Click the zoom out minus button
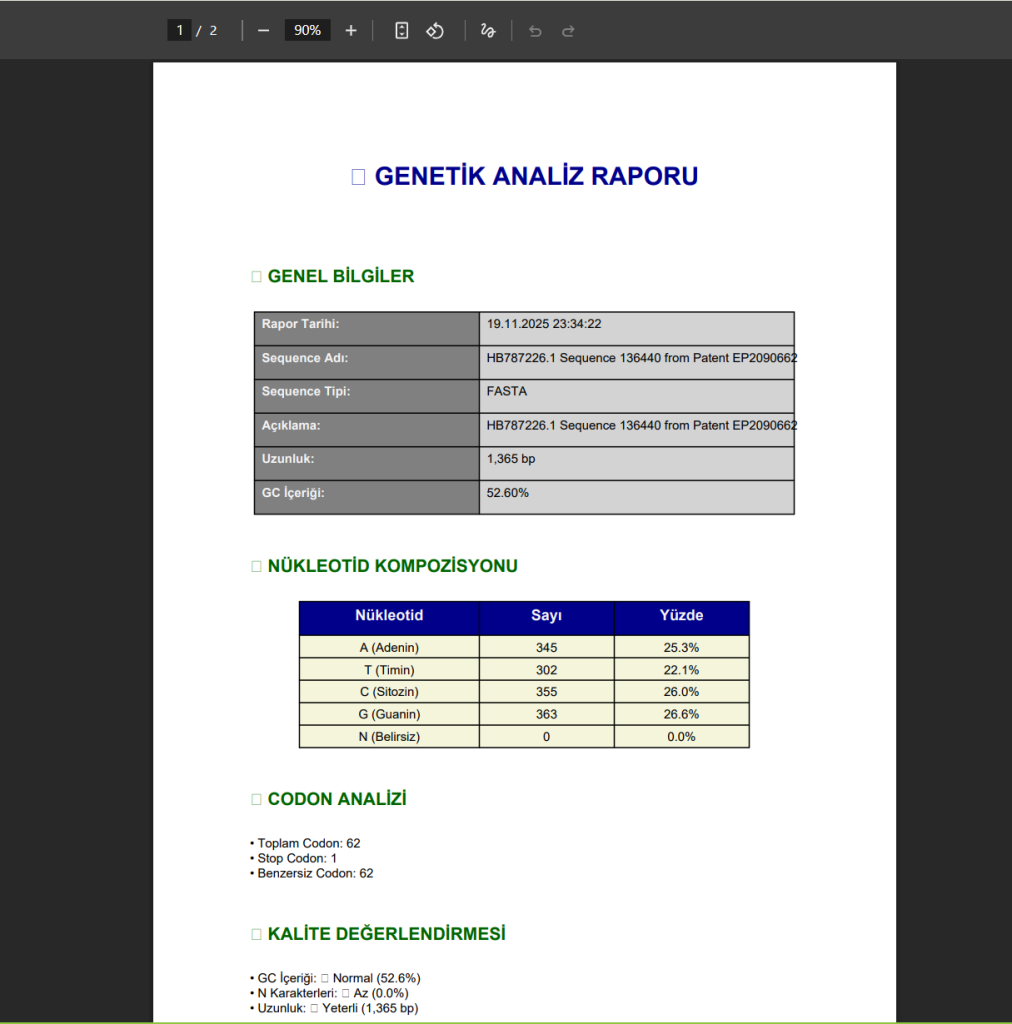The height and width of the screenshot is (1024, 1012). click(264, 31)
